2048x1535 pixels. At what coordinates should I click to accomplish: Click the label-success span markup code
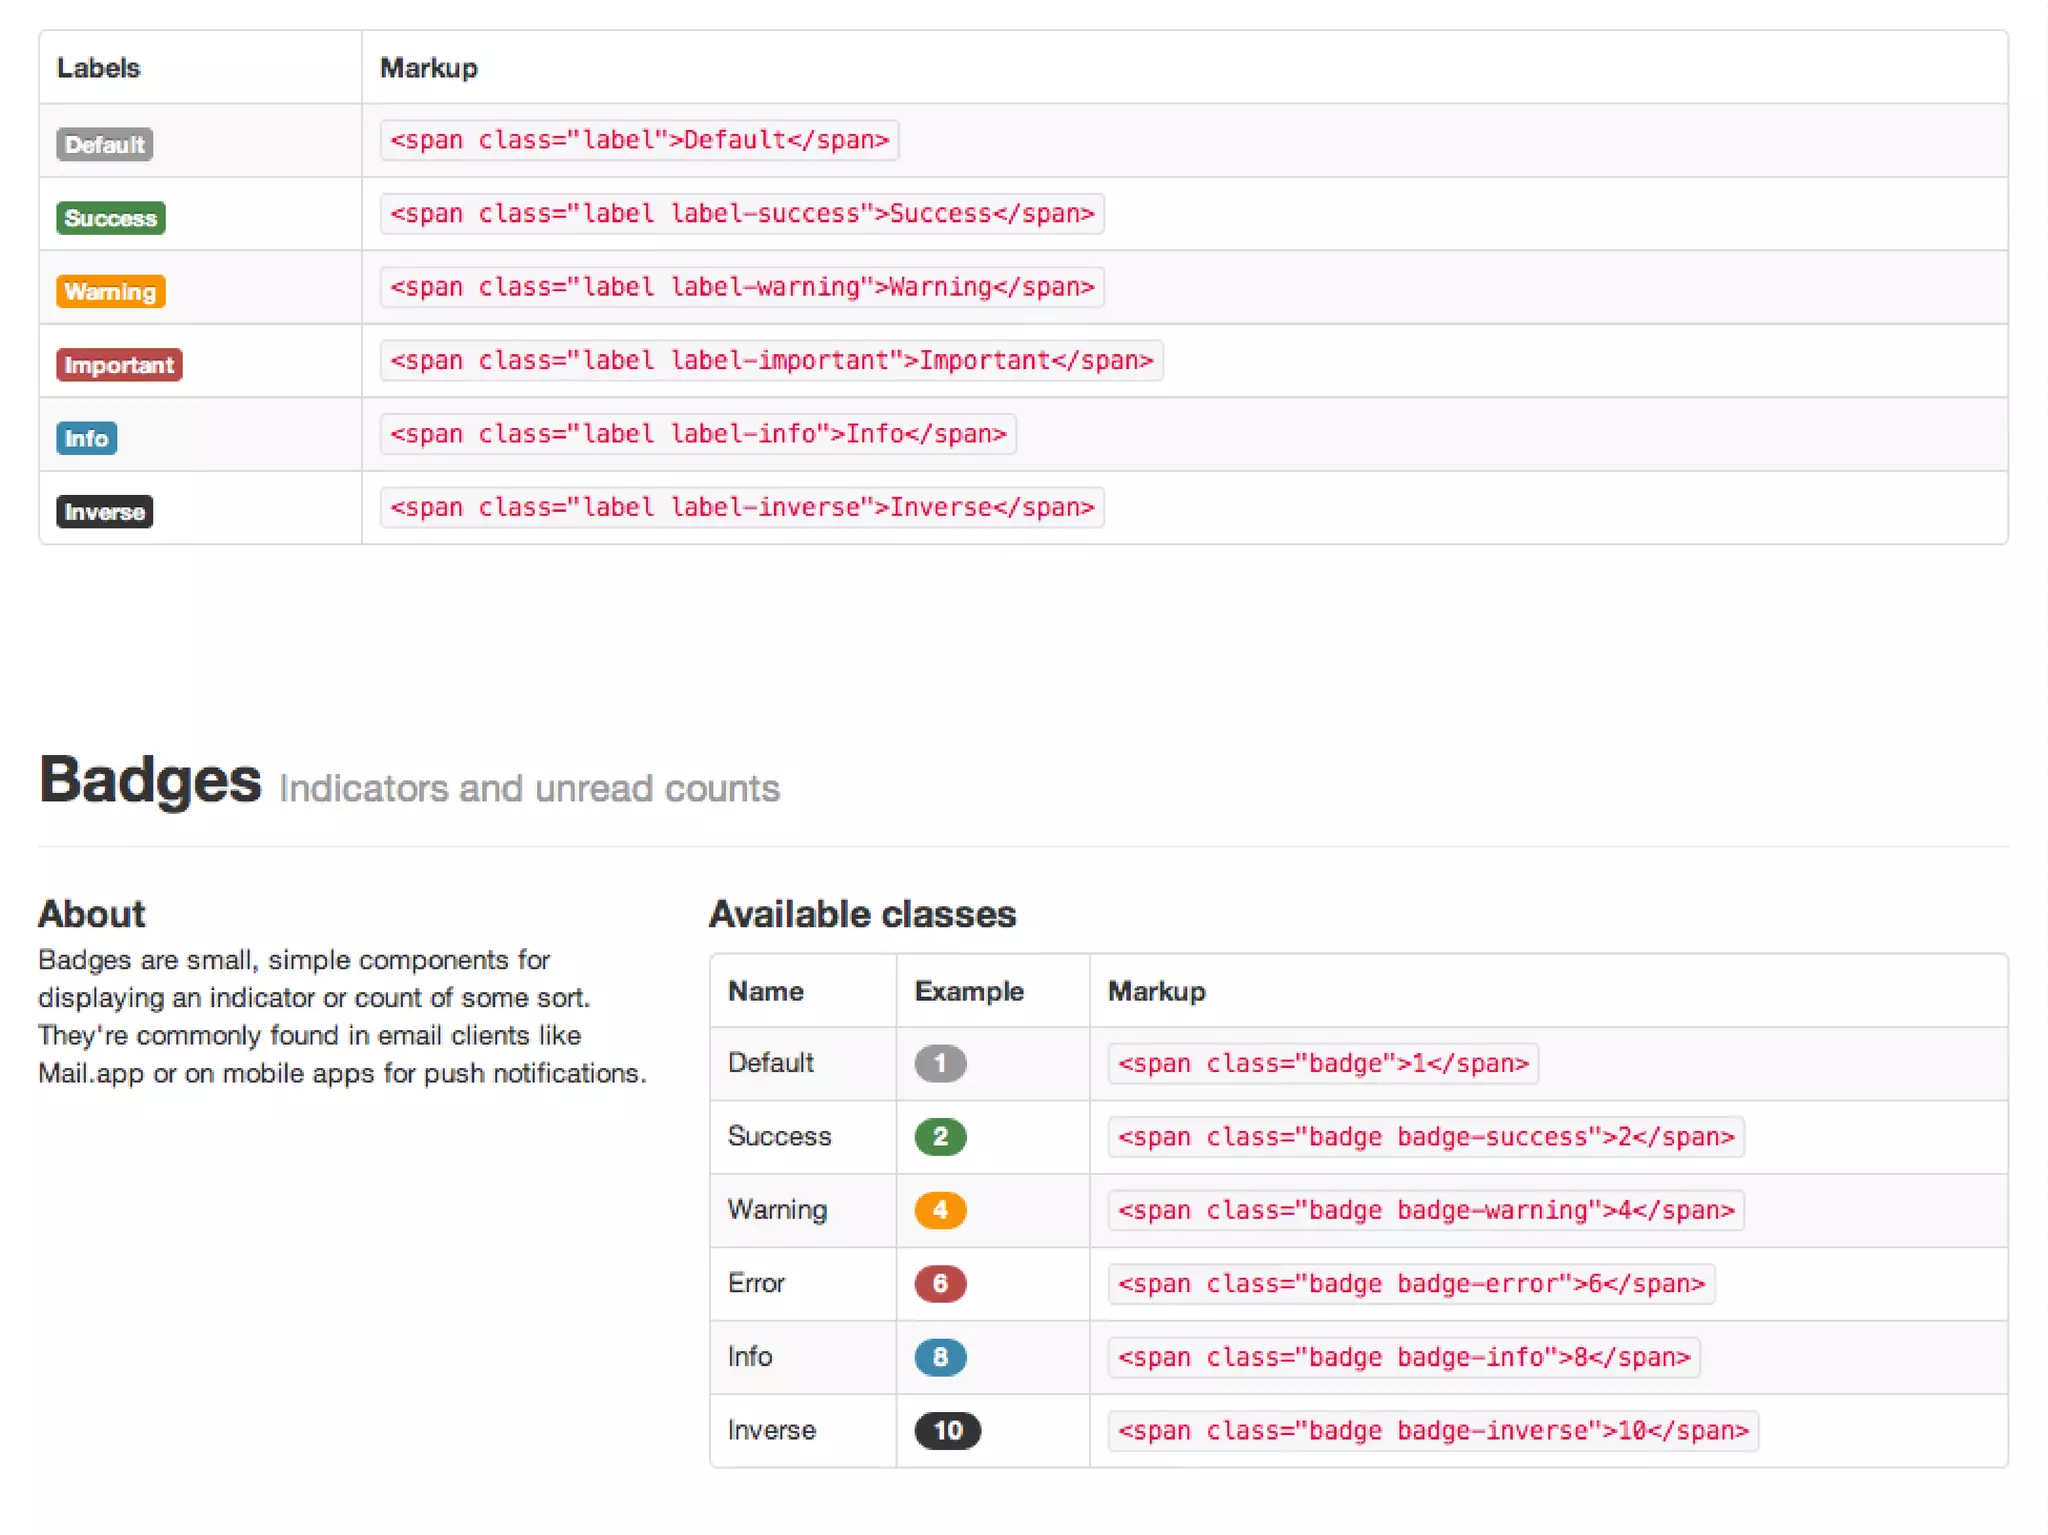(742, 214)
